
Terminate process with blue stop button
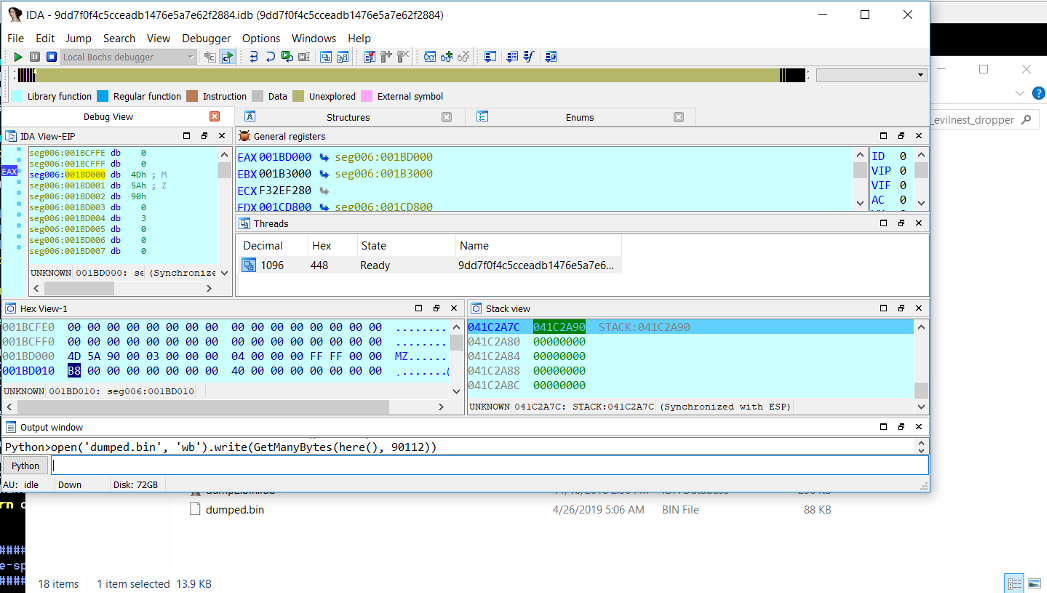51,57
